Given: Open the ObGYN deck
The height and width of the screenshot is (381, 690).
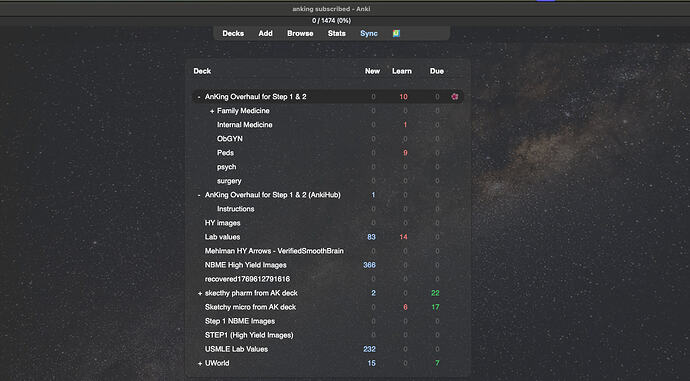Looking at the screenshot, I should click(230, 139).
